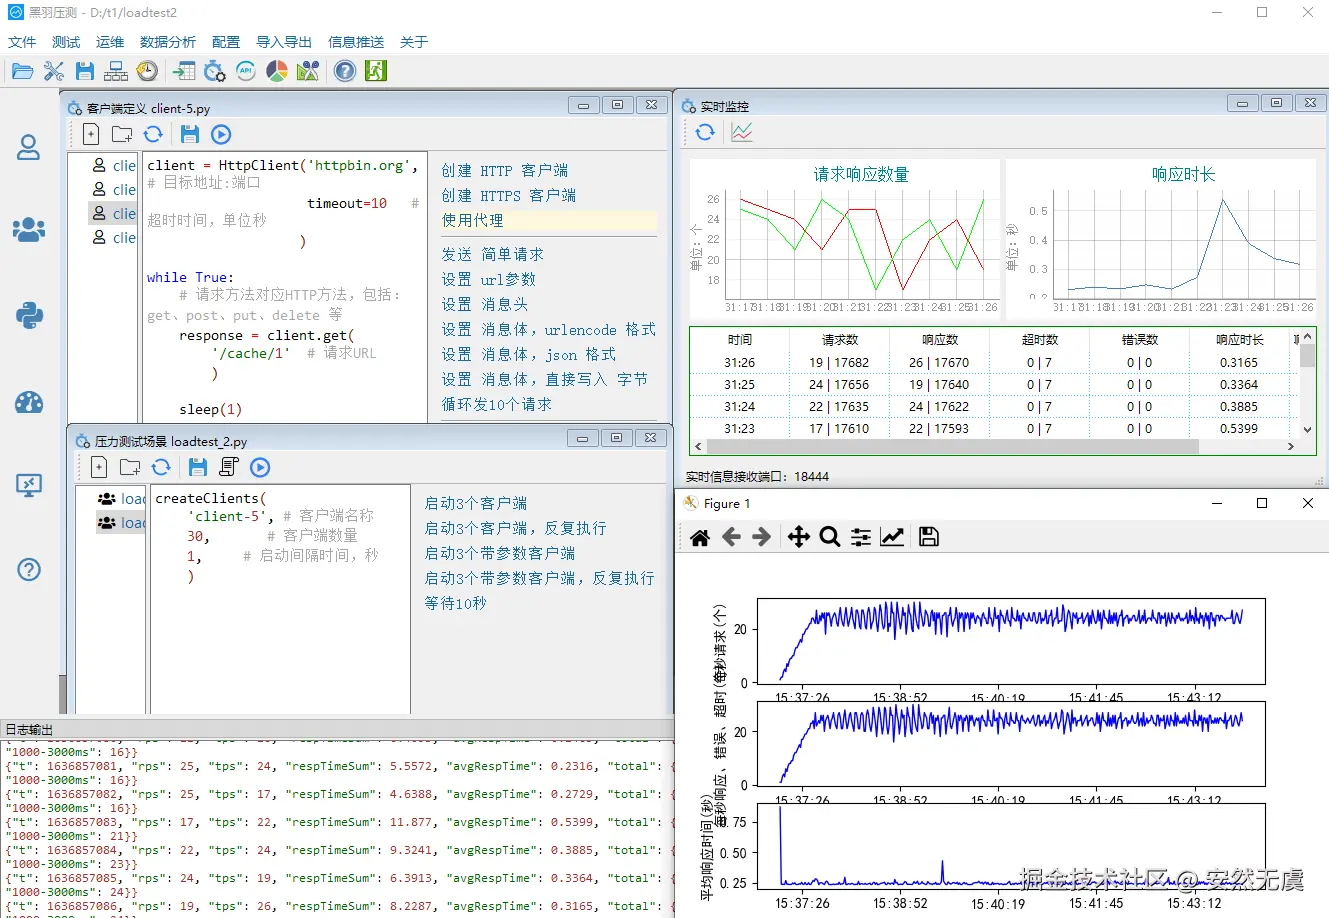
Task: Refresh the client definition file list
Action: [153, 134]
